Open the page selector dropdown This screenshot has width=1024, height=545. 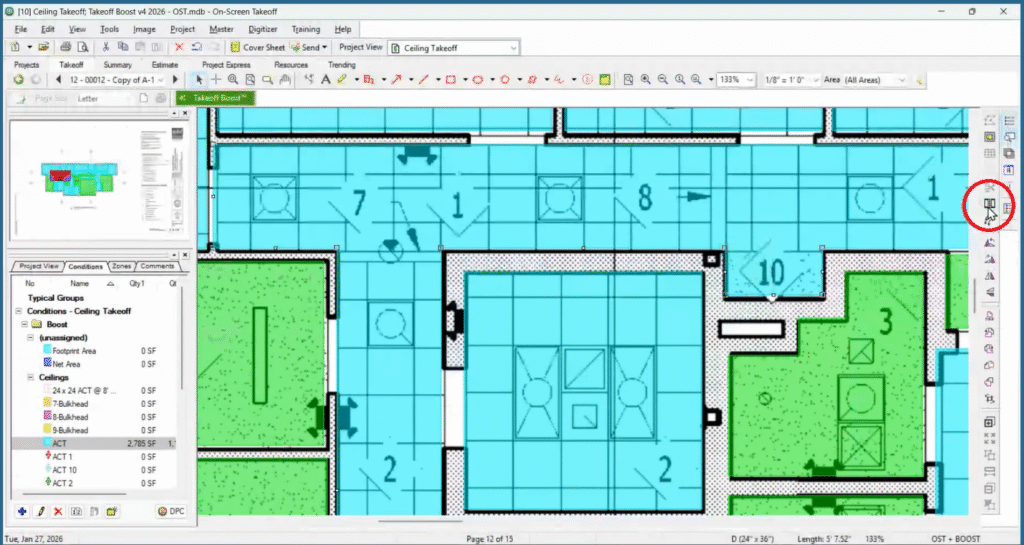[x=161, y=80]
